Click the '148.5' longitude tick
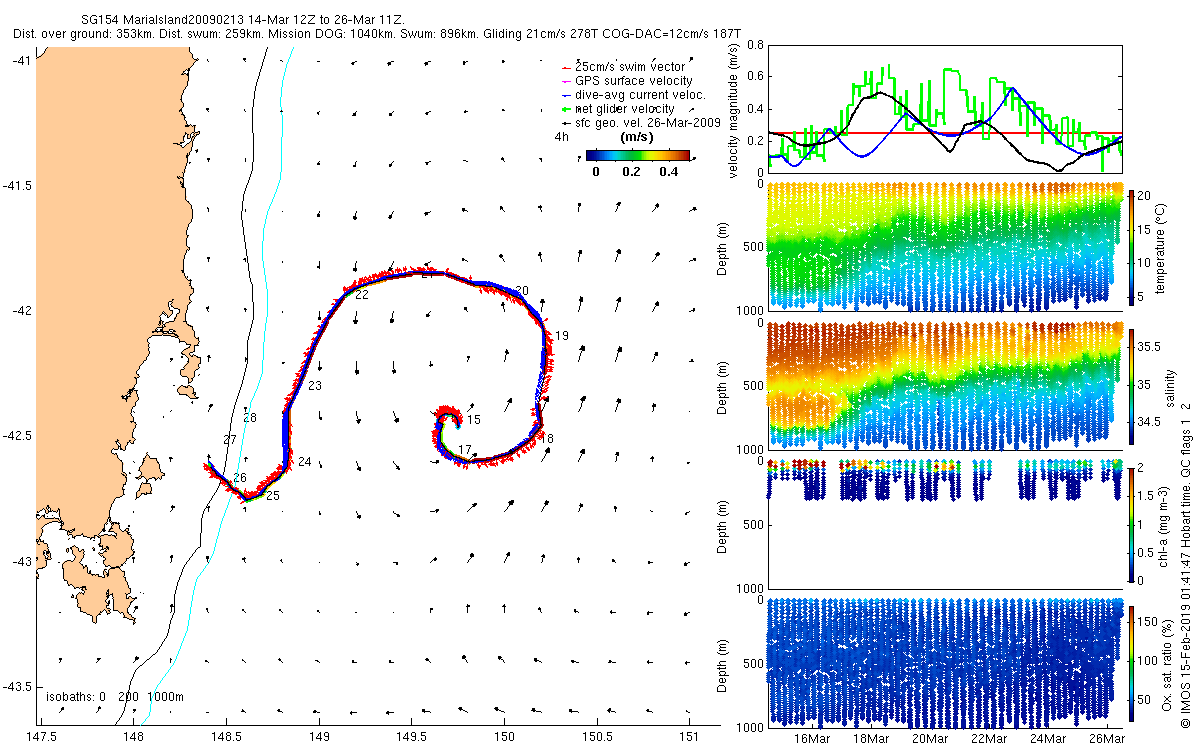This screenshot has height=750, width=1200. click(226, 736)
